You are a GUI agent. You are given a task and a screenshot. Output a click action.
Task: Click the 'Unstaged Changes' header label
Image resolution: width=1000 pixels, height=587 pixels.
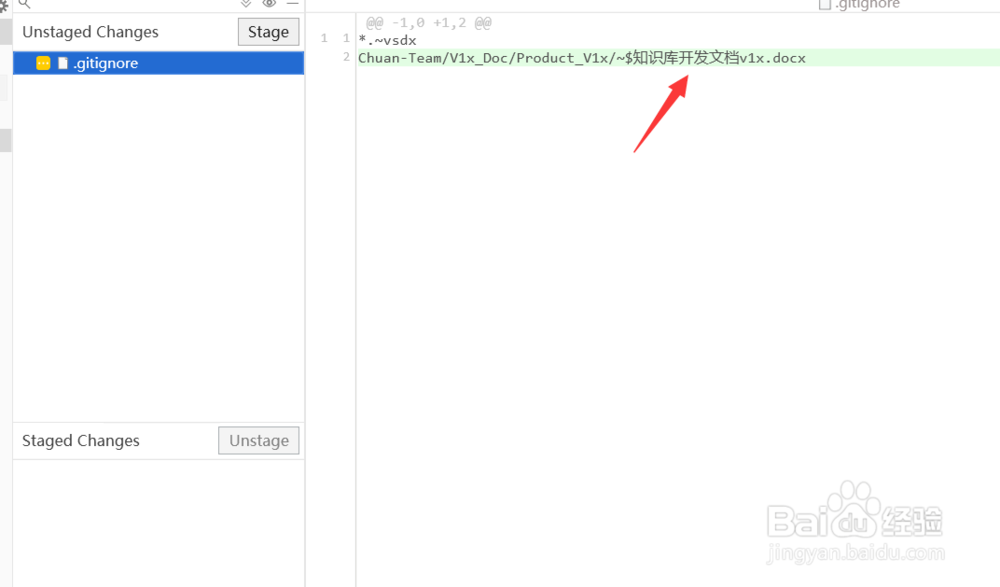tap(91, 32)
